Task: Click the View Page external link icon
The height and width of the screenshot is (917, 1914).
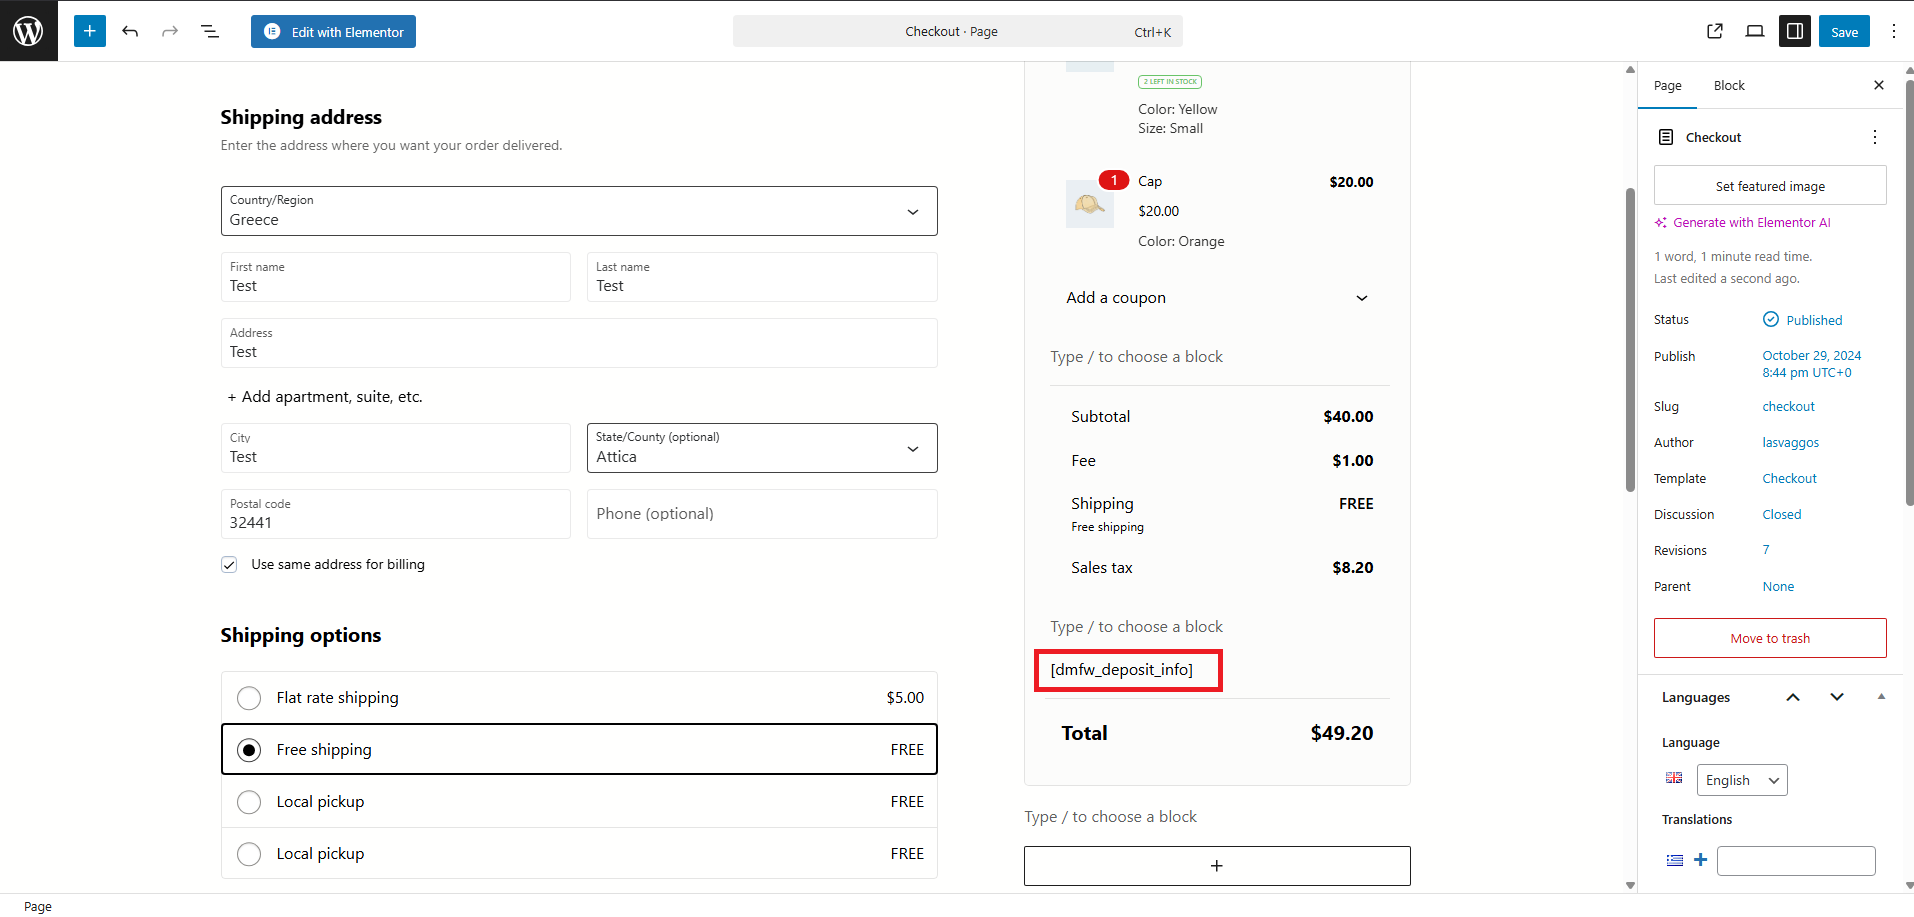Action: point(1715,31)
